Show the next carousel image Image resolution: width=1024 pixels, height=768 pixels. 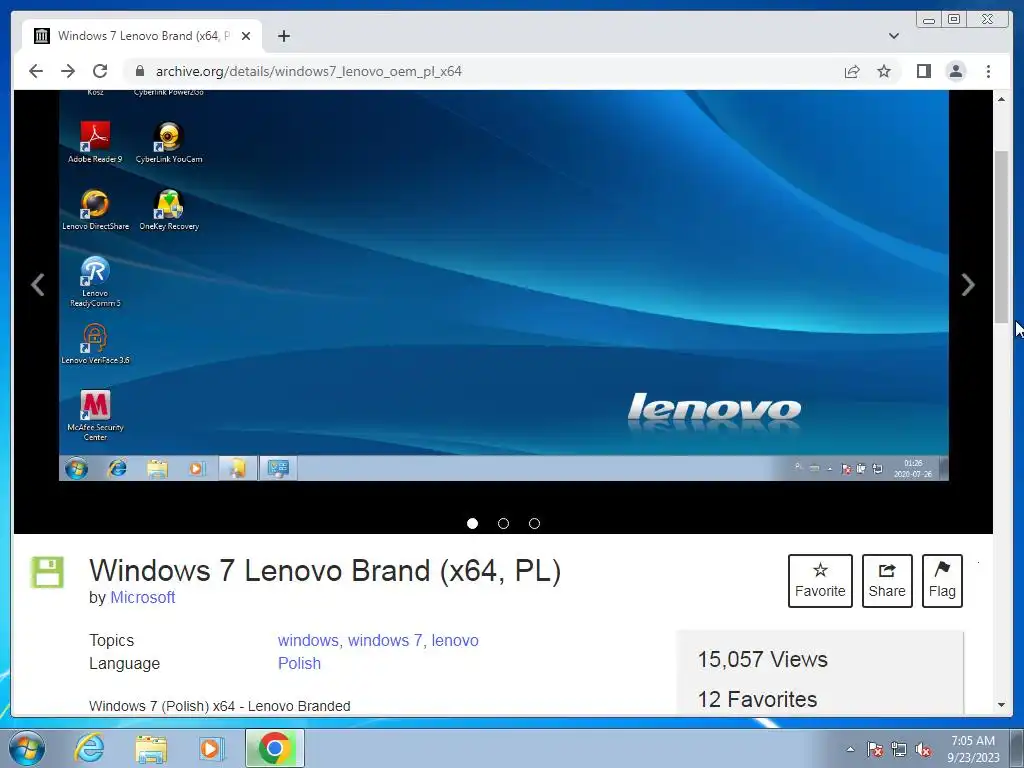point(968,285)
